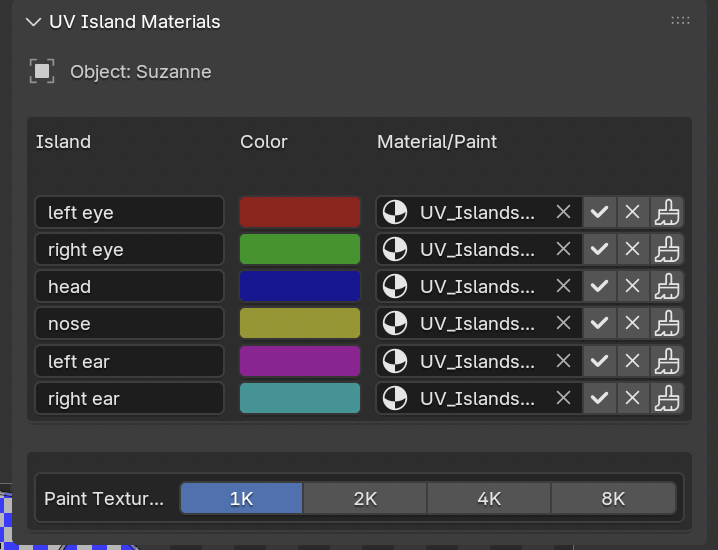Click the paint brush icon for left eye
The height and width of the screenshot is (550, 718).
pyautogui.click(x=667, y=212)
